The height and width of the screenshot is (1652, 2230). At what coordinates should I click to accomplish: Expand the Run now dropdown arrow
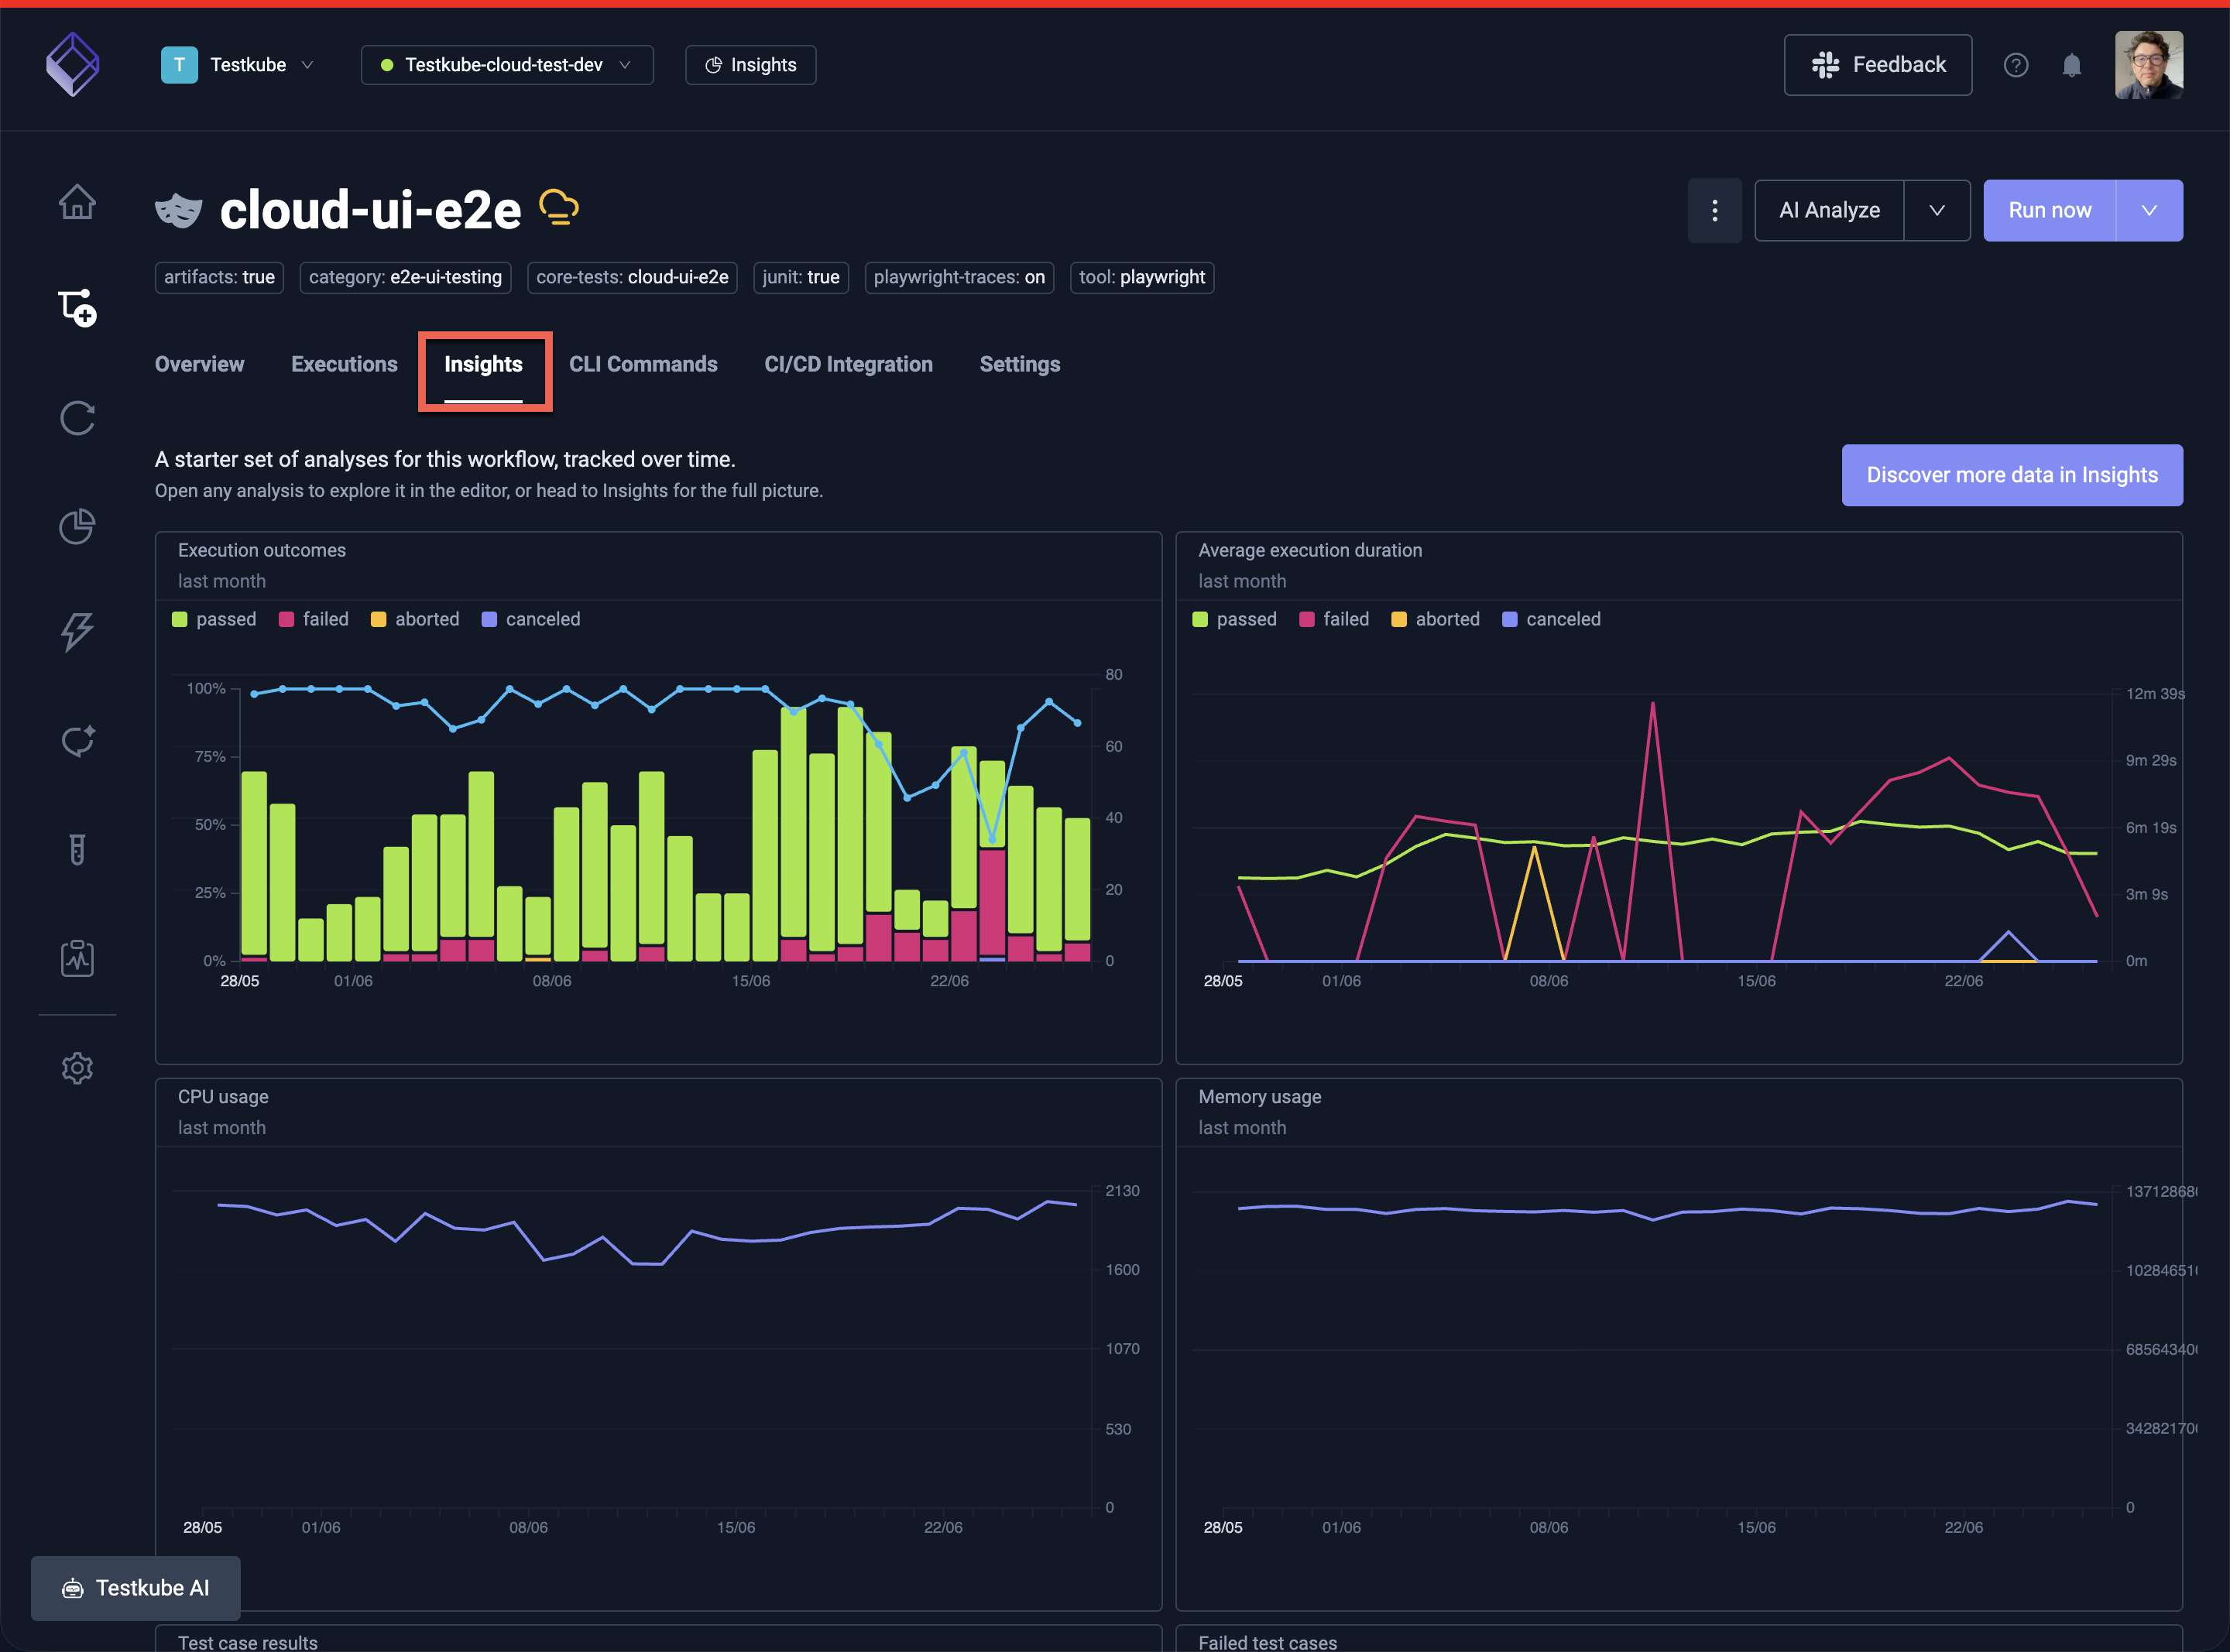pyautogui.click(x=2149, y=210)
